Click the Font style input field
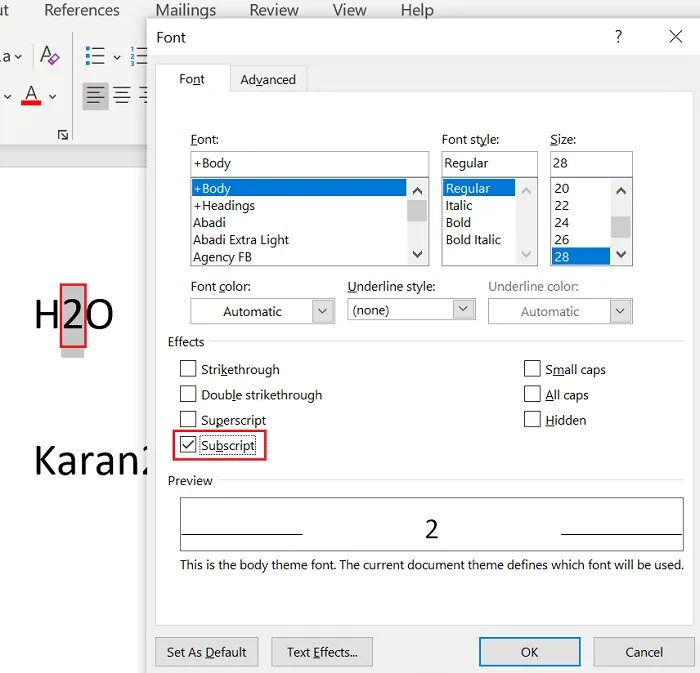This screenshot has height=673, width=700. click(489, 163)
